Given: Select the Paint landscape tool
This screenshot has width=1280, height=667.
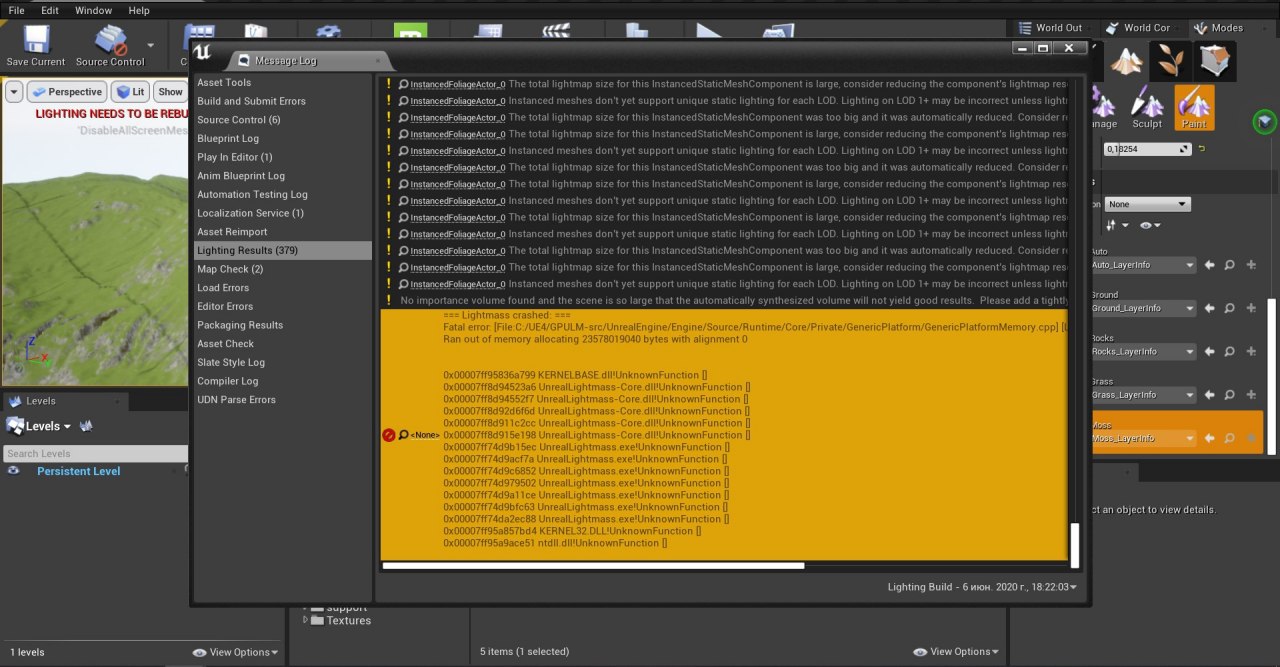Looking at the screenshot, I should tap(1194, 108).
